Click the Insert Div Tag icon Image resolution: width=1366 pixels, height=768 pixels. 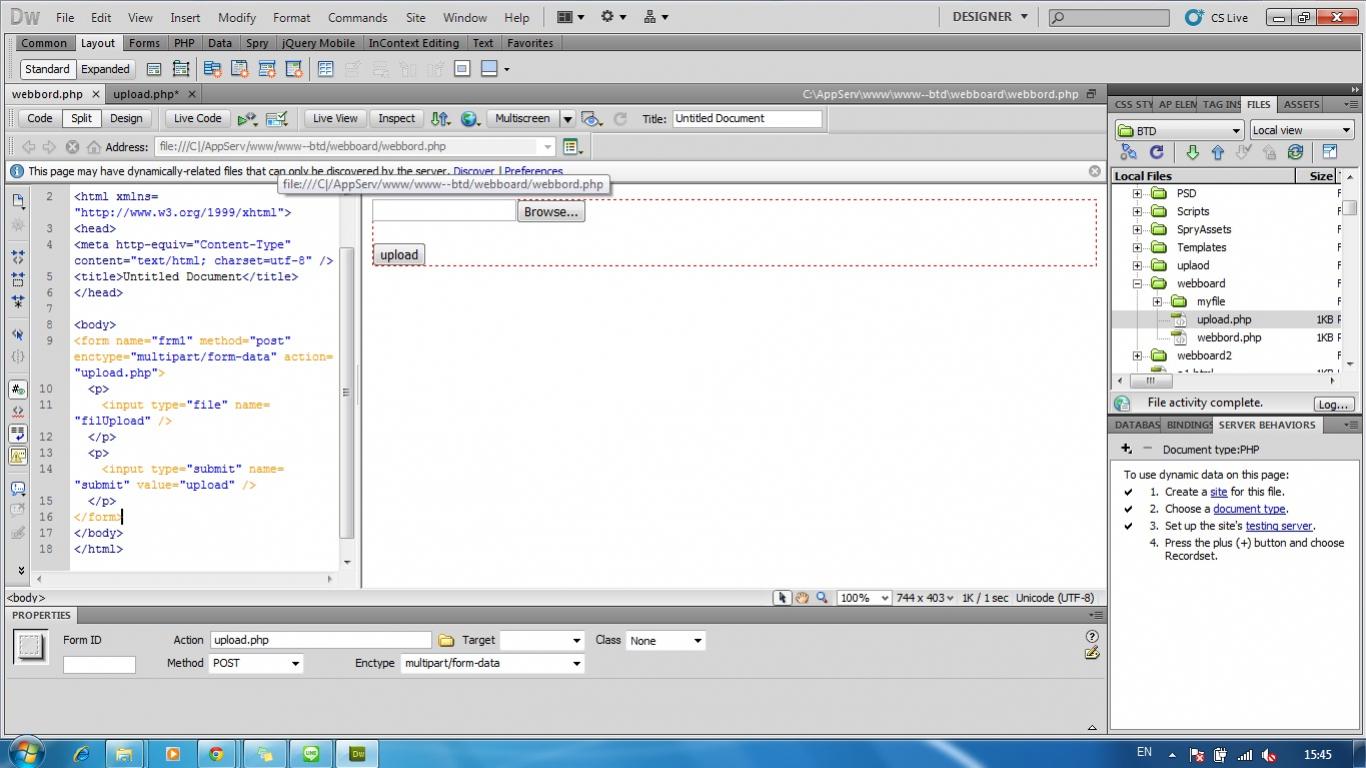154,69
